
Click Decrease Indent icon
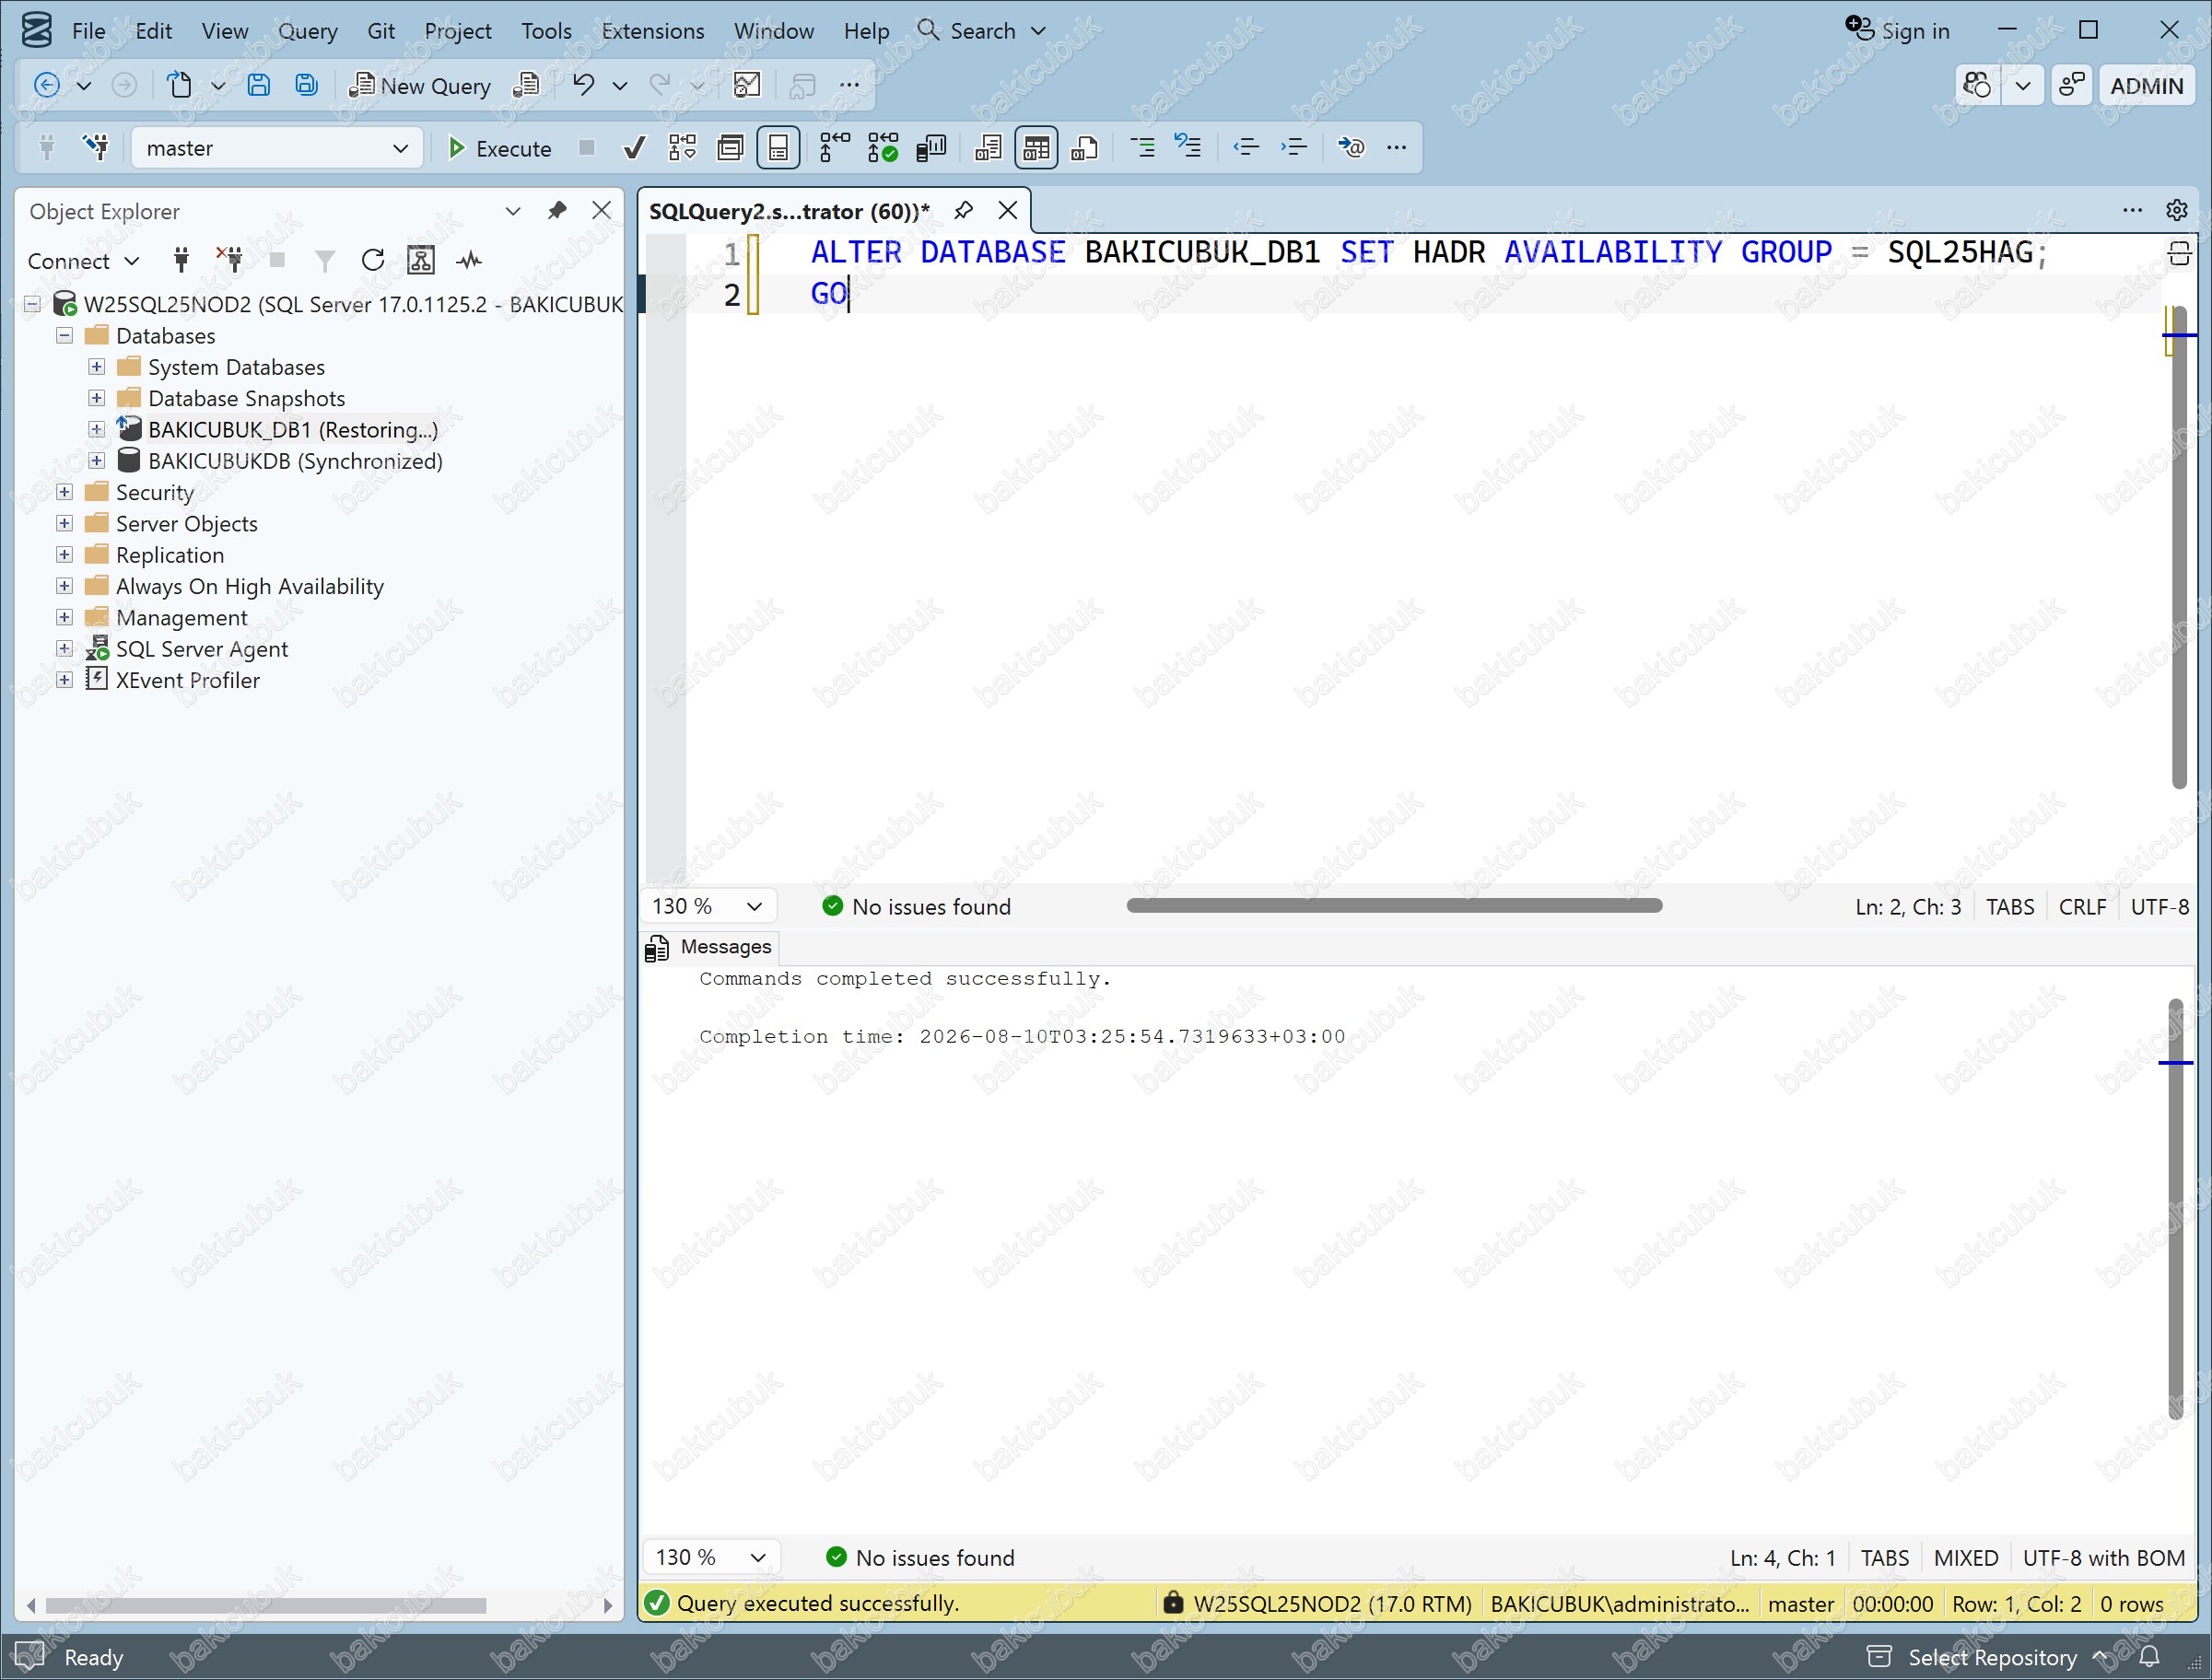pos(1246,148)
